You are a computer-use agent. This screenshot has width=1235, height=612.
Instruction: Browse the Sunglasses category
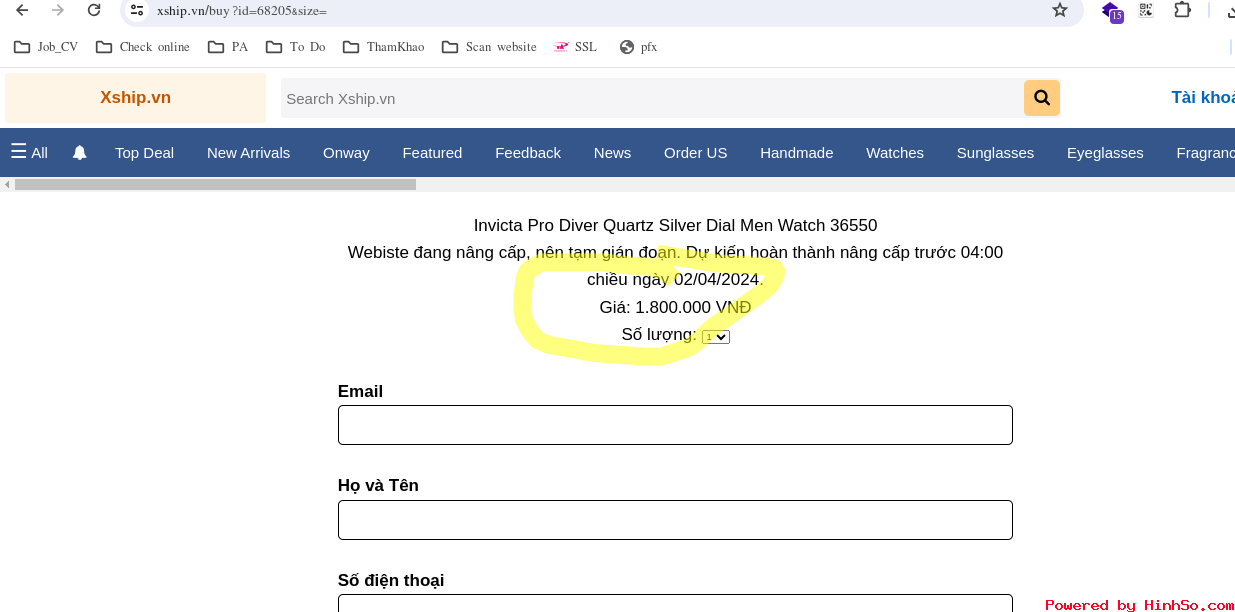point(995,153)
